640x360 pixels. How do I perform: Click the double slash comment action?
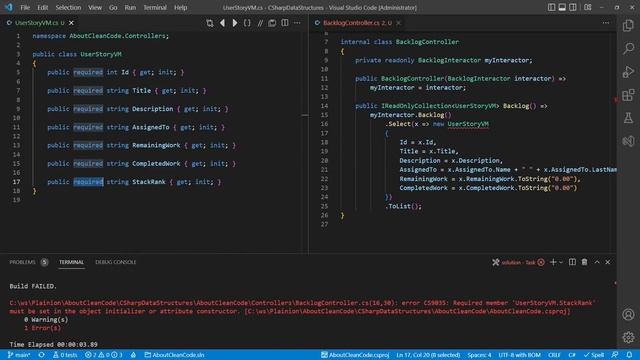point(260,23)
